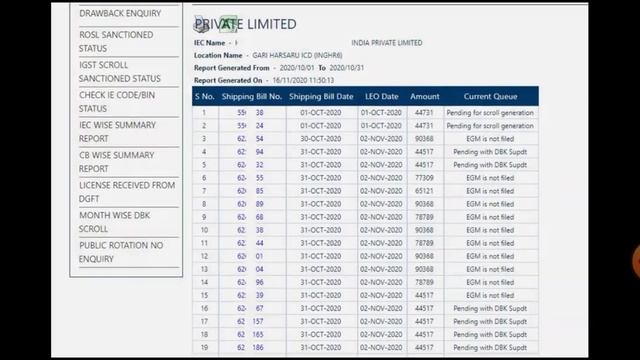This screenshot has height=360, width=640.
Task: Open shipping bill link in row 11
Action: [x=250, y=243]
